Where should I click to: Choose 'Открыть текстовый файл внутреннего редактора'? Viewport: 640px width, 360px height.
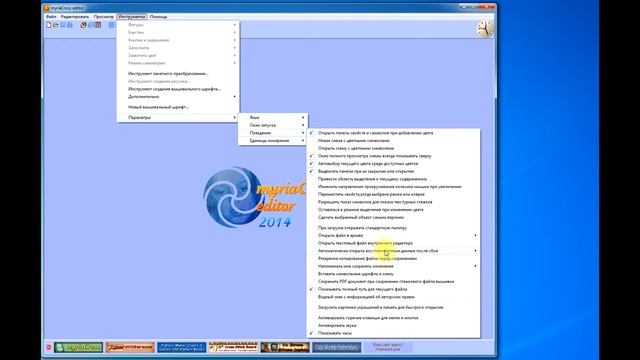tap(393, 243)
